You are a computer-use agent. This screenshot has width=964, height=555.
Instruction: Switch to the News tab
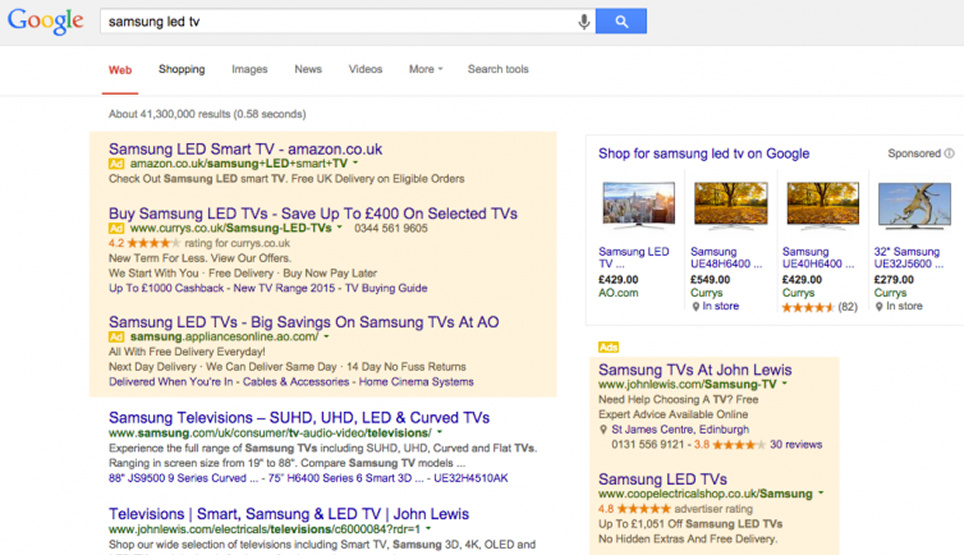pyautogui.click(x=308, y=69)
